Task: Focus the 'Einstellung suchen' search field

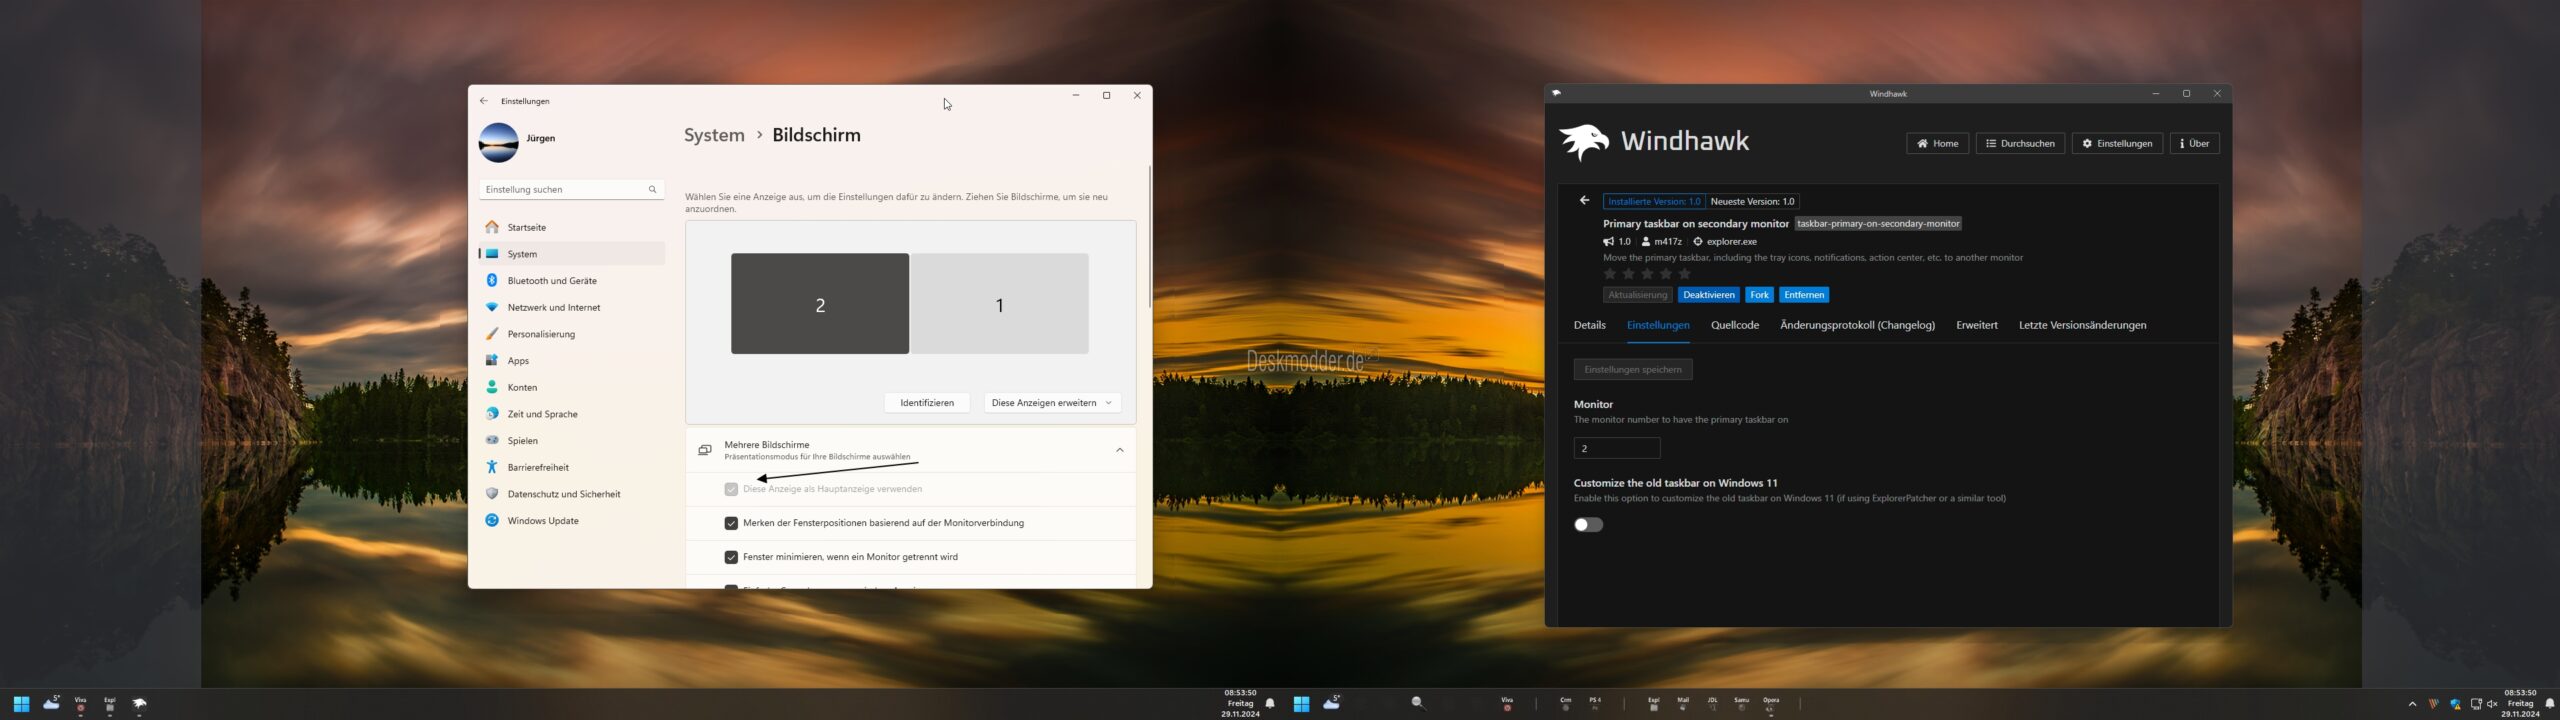Action: coord(572,189)
